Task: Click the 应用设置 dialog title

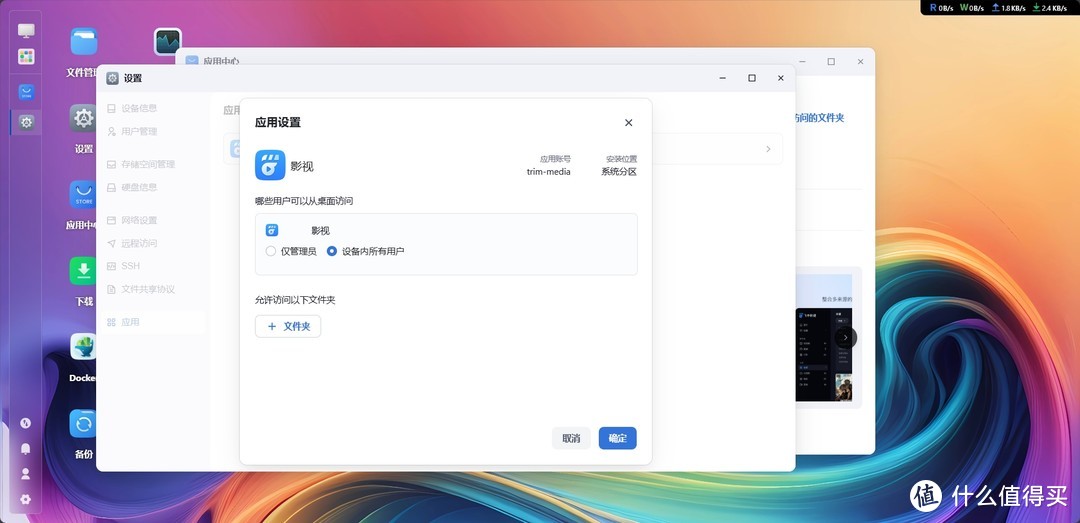Action: click(278, 123)
